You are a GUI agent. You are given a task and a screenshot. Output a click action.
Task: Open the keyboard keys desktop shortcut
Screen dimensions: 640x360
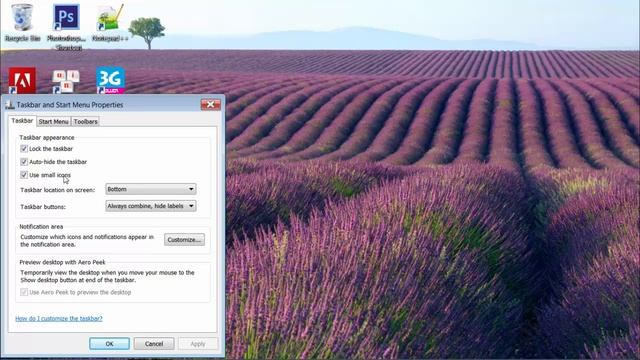pos(66,81)
